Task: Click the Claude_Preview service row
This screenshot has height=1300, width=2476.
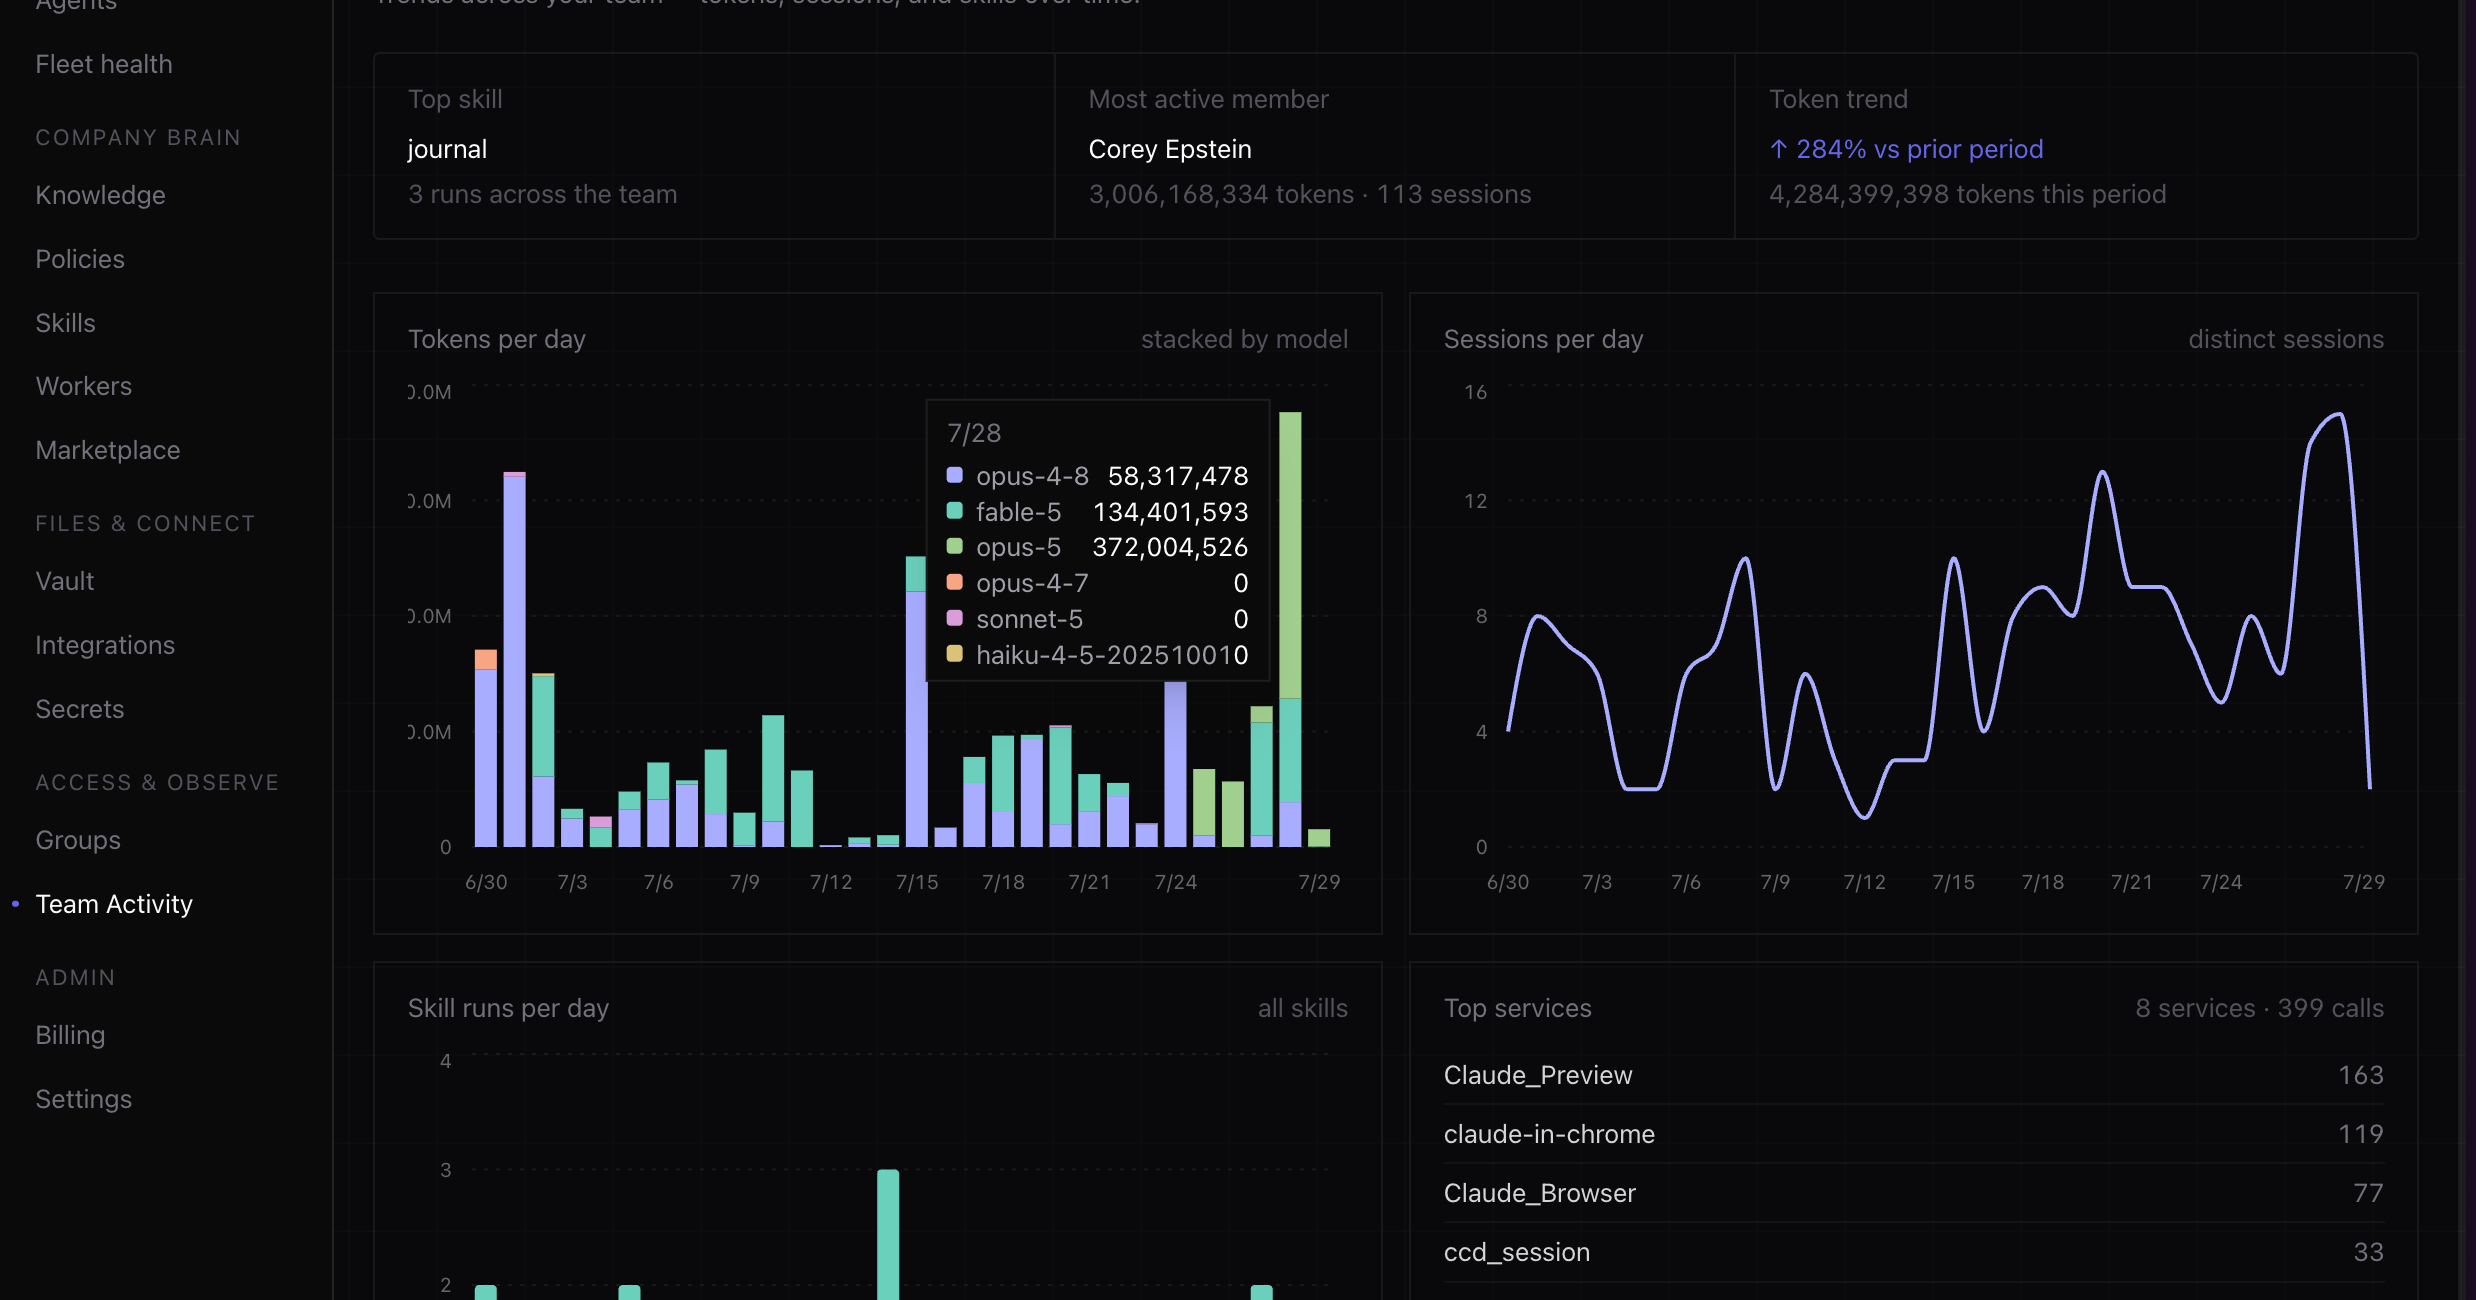Action: 1913,1075
